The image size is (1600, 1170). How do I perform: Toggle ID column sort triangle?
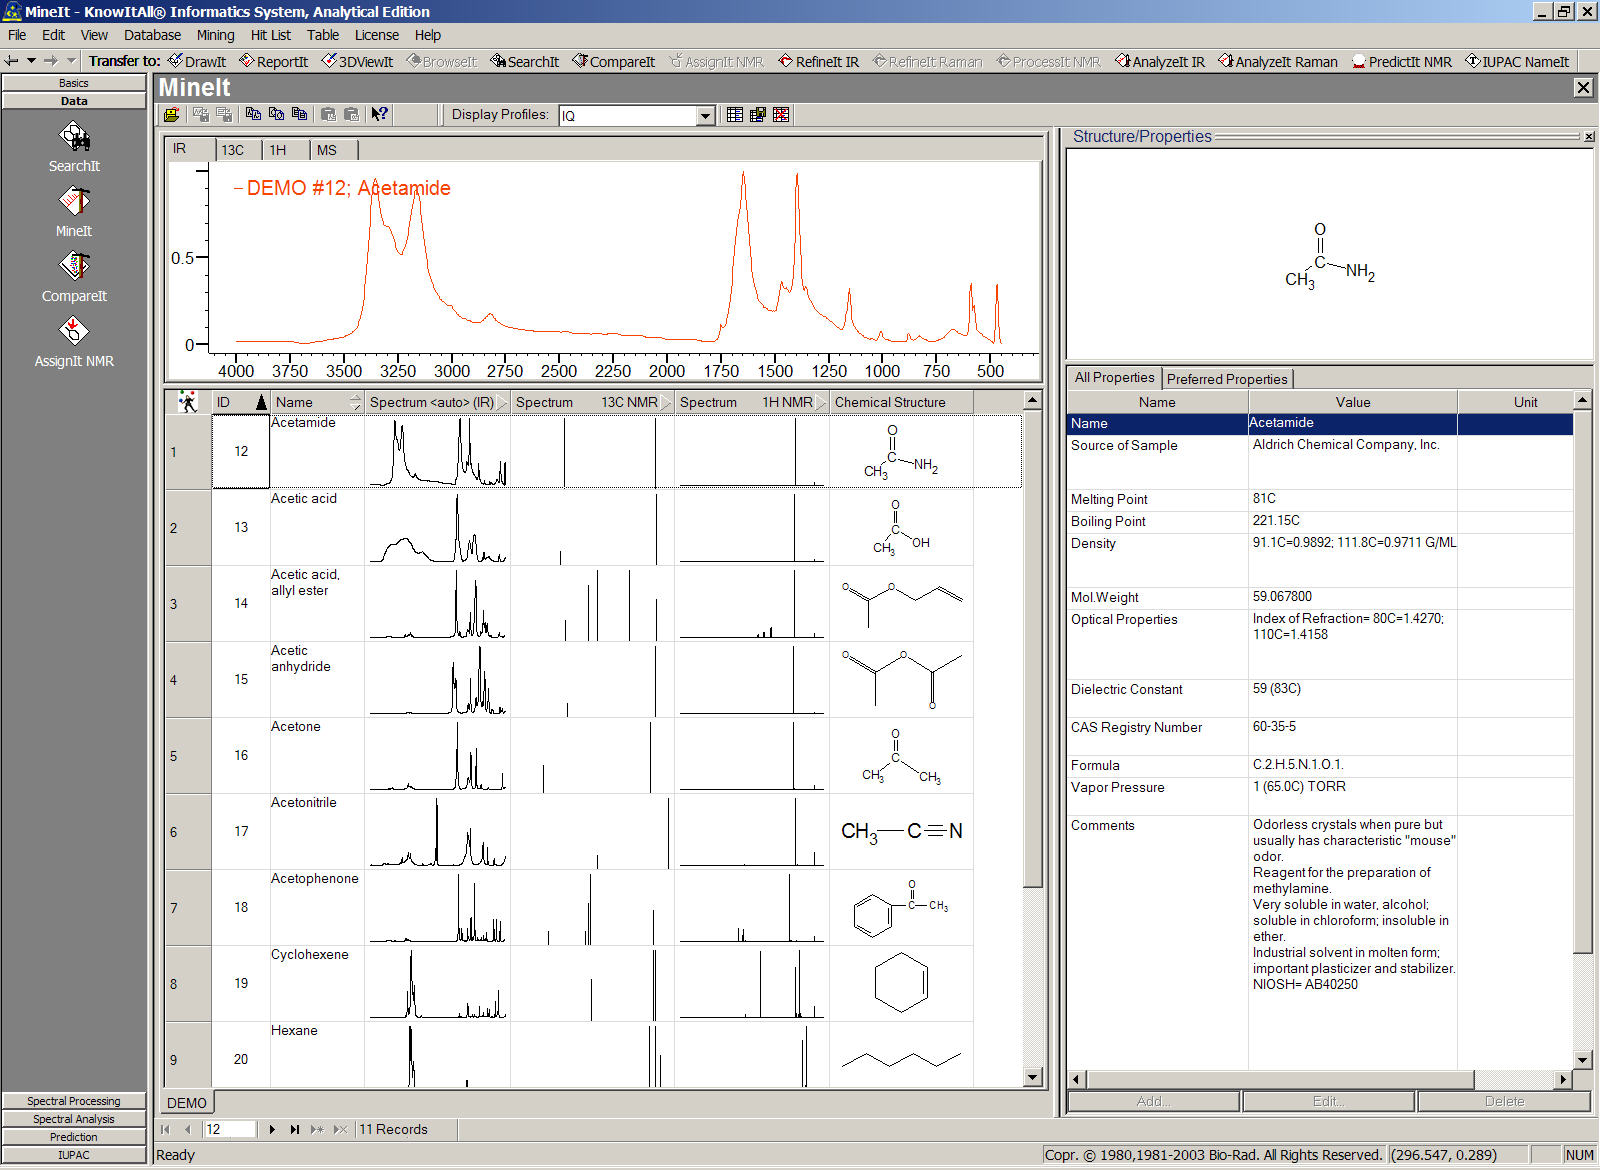click(x=261, y=402)
